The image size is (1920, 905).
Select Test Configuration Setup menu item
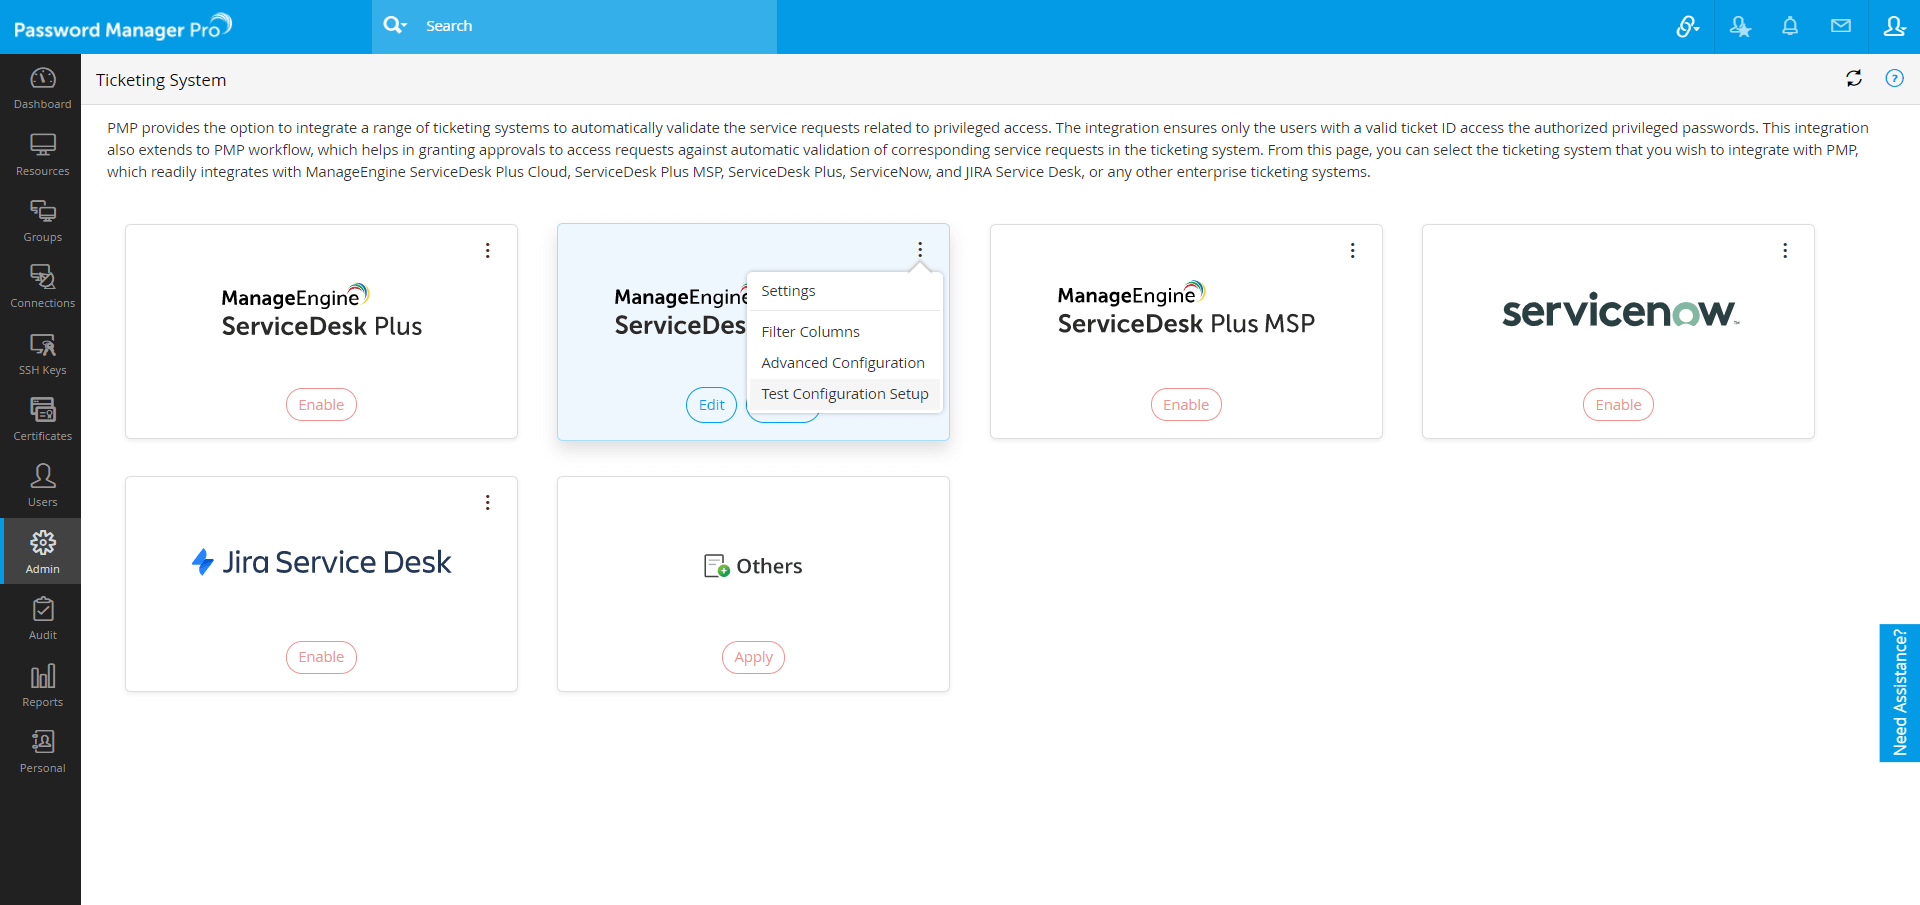(844, 394)
